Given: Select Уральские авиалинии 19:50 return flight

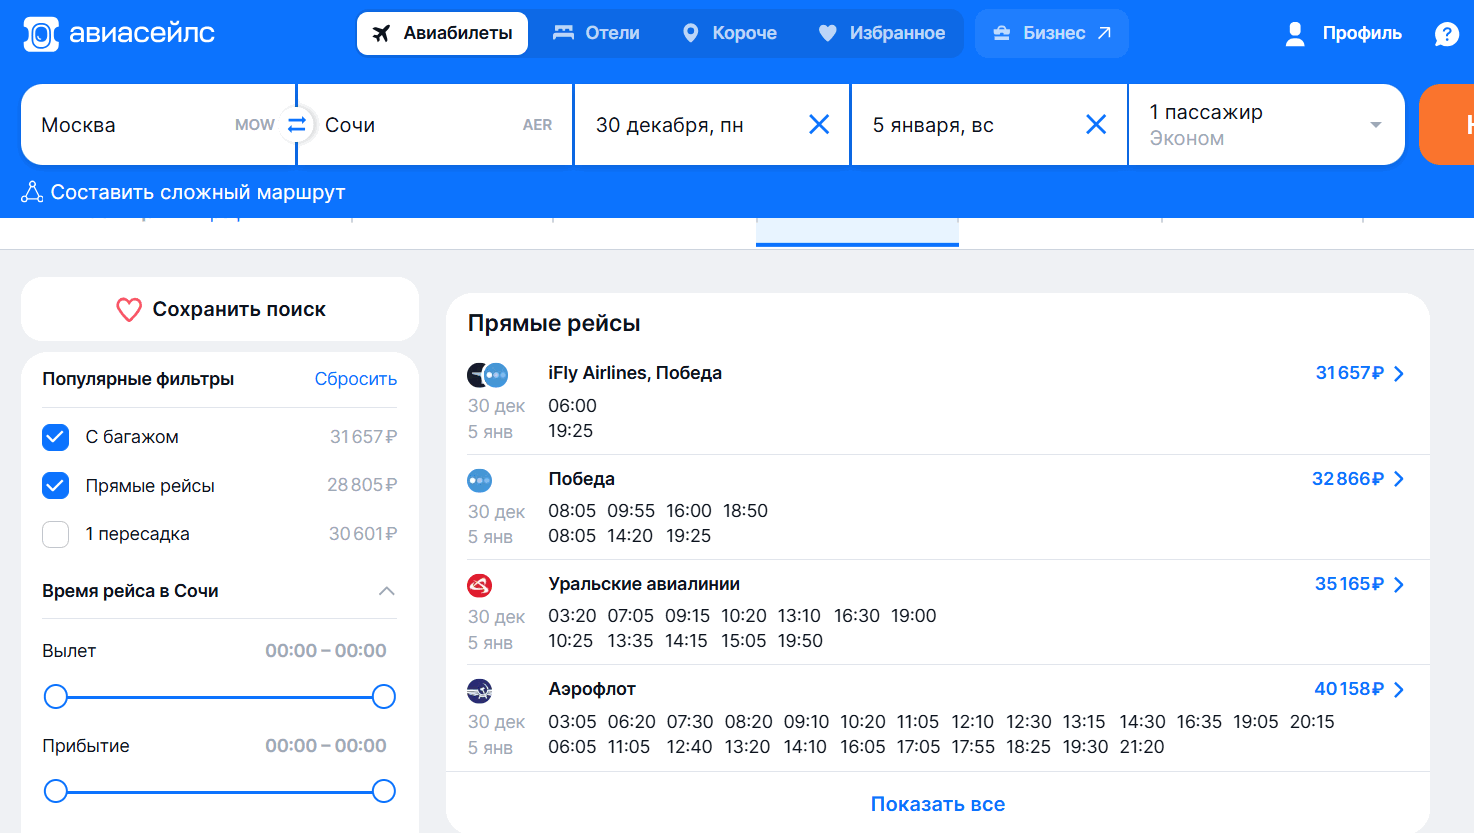Looking at the screenshot, I should [800, 641].
